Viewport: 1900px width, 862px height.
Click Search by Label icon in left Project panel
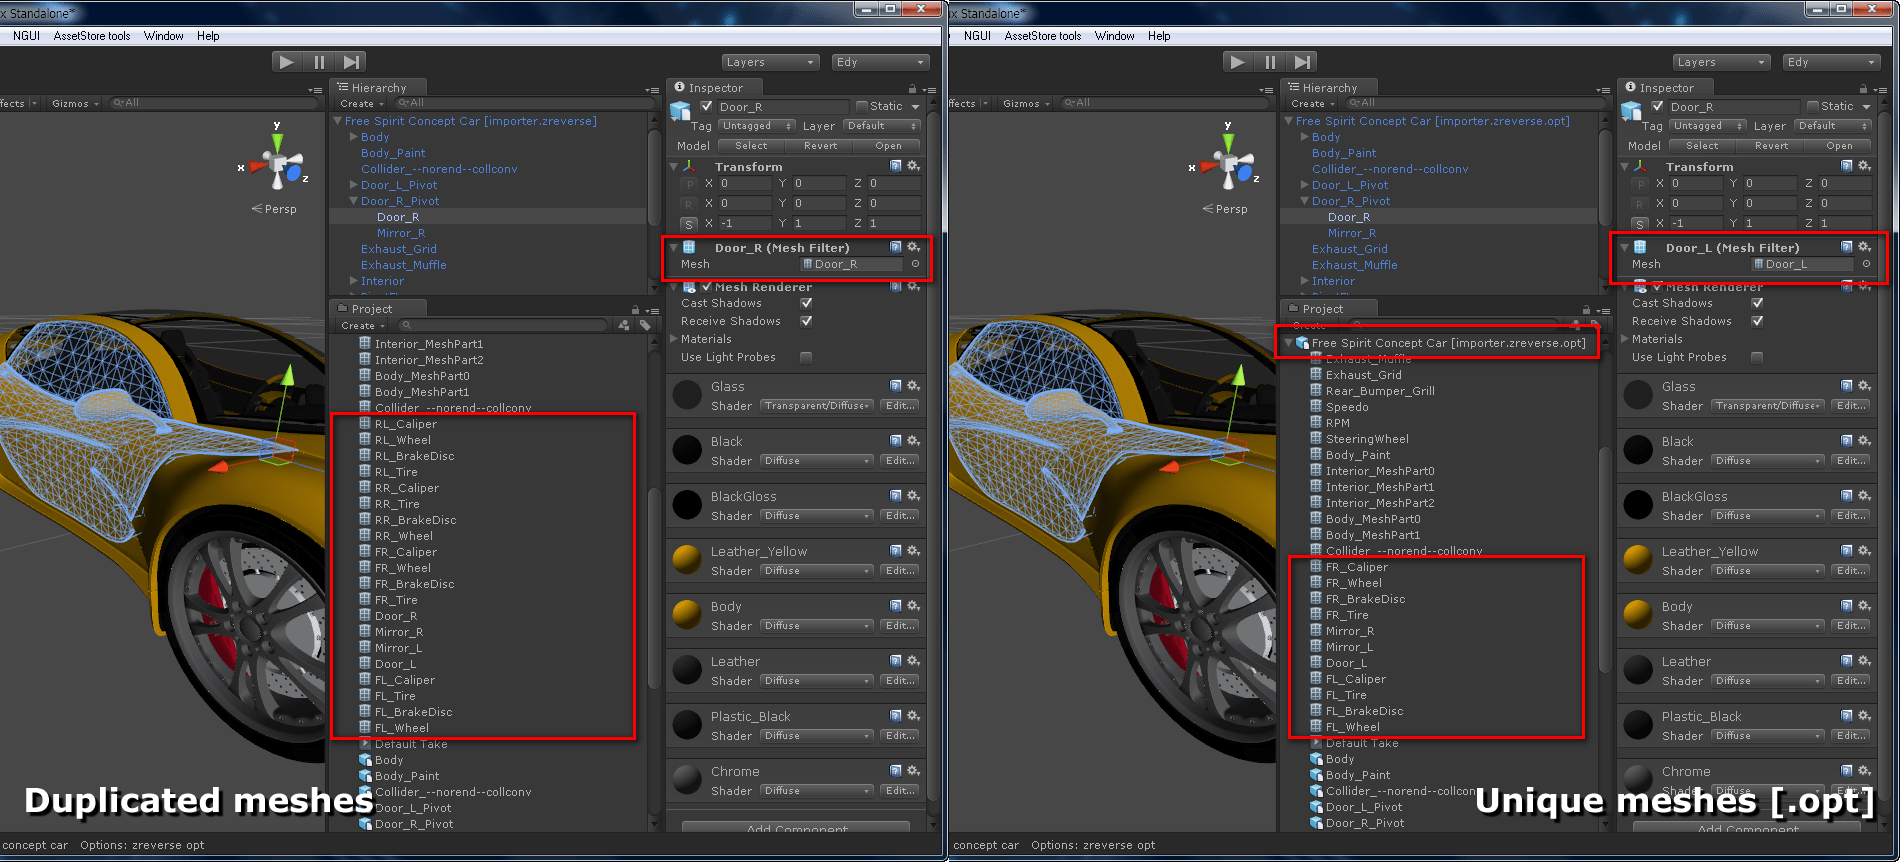coord(645,325)
